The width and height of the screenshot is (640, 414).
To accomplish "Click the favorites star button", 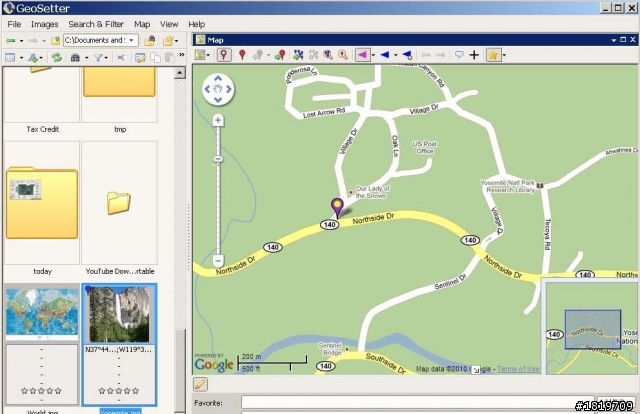I will pyautogui.click(x=493, y=55).
